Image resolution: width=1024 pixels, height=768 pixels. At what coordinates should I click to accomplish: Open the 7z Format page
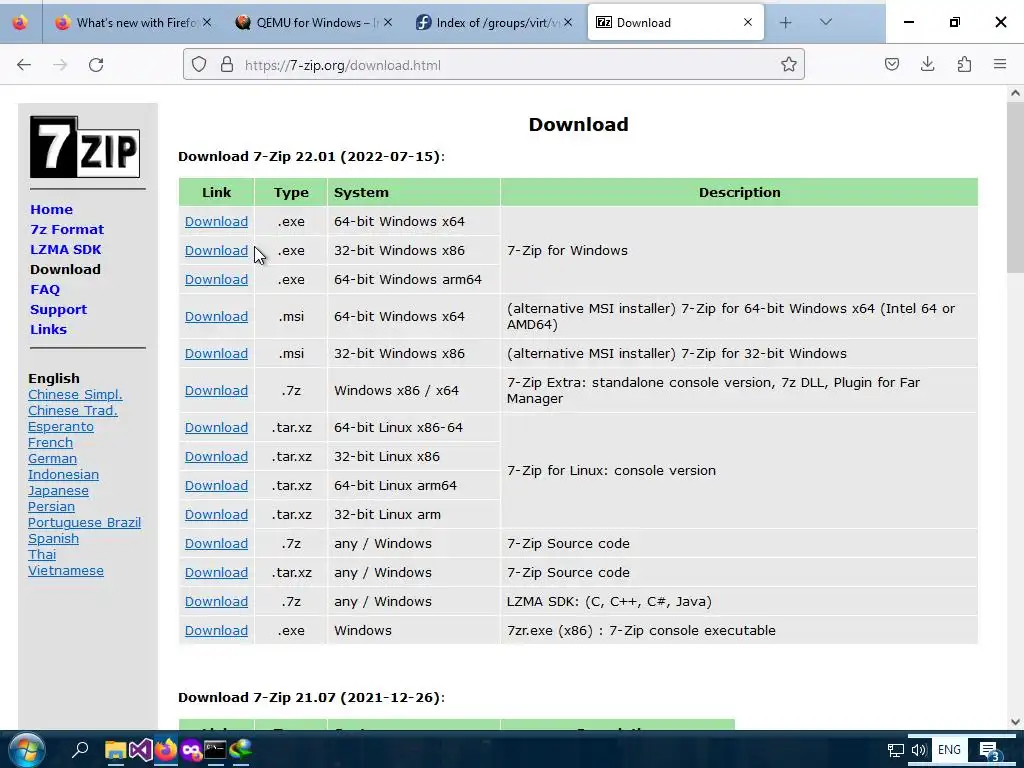coord(67,230)
